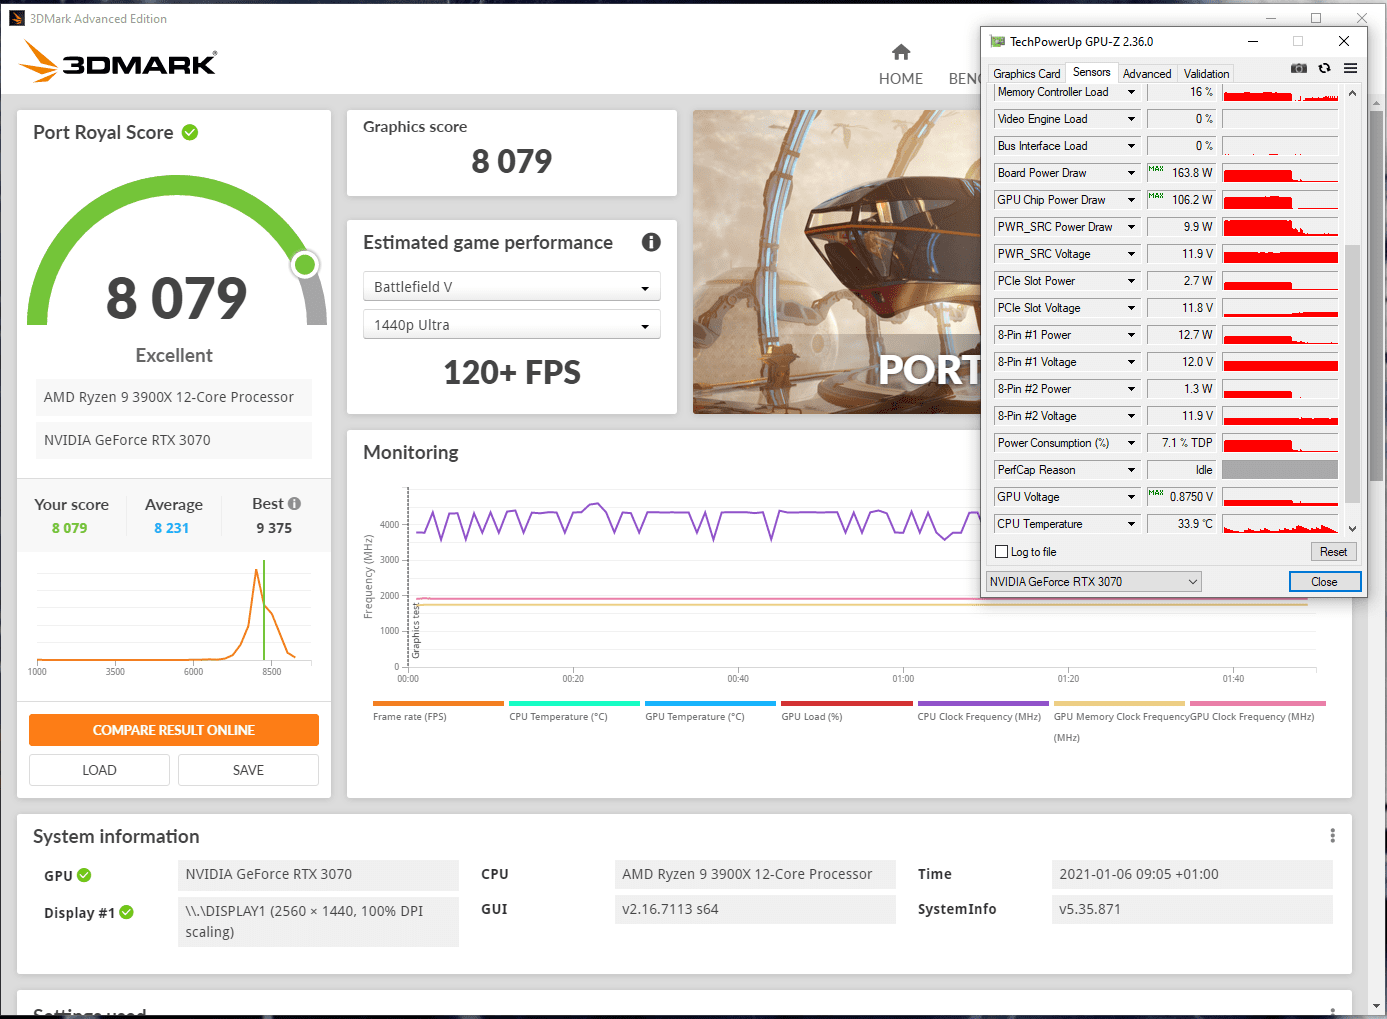Click COMPARE RESULT ONLINE button
This screenshot has height=1019, width=1387.
(174, 730)
